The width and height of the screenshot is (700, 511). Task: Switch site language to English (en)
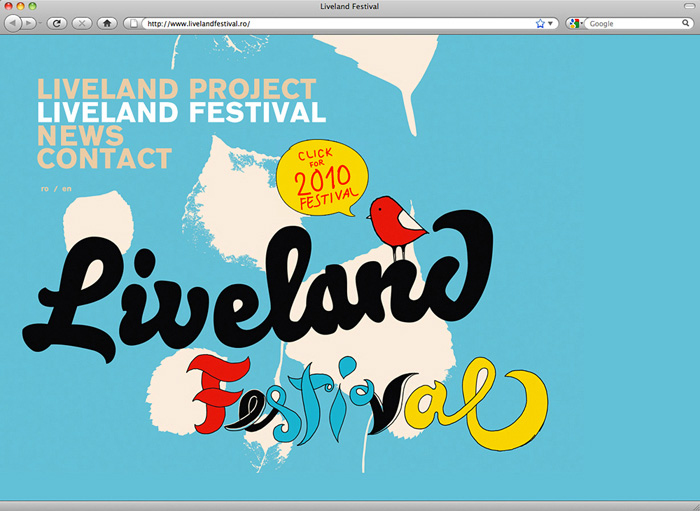coord(67,188)
